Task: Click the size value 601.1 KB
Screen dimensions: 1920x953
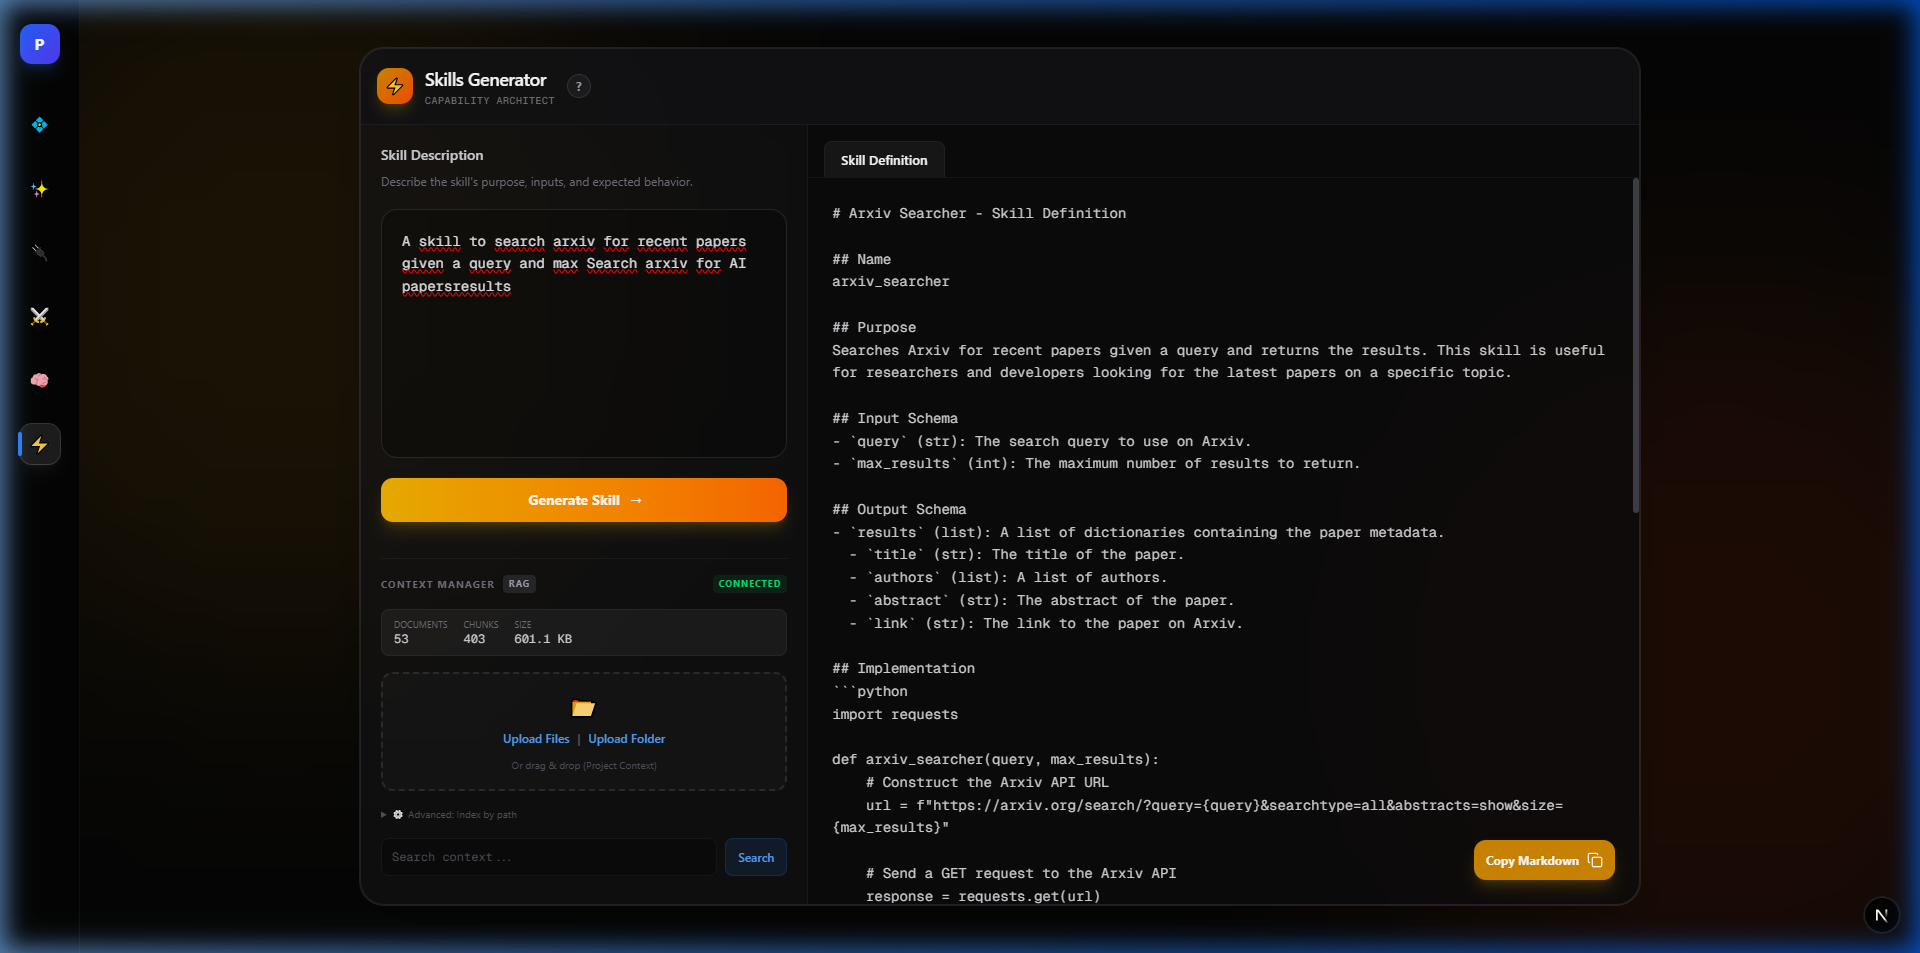Action: 543,639
